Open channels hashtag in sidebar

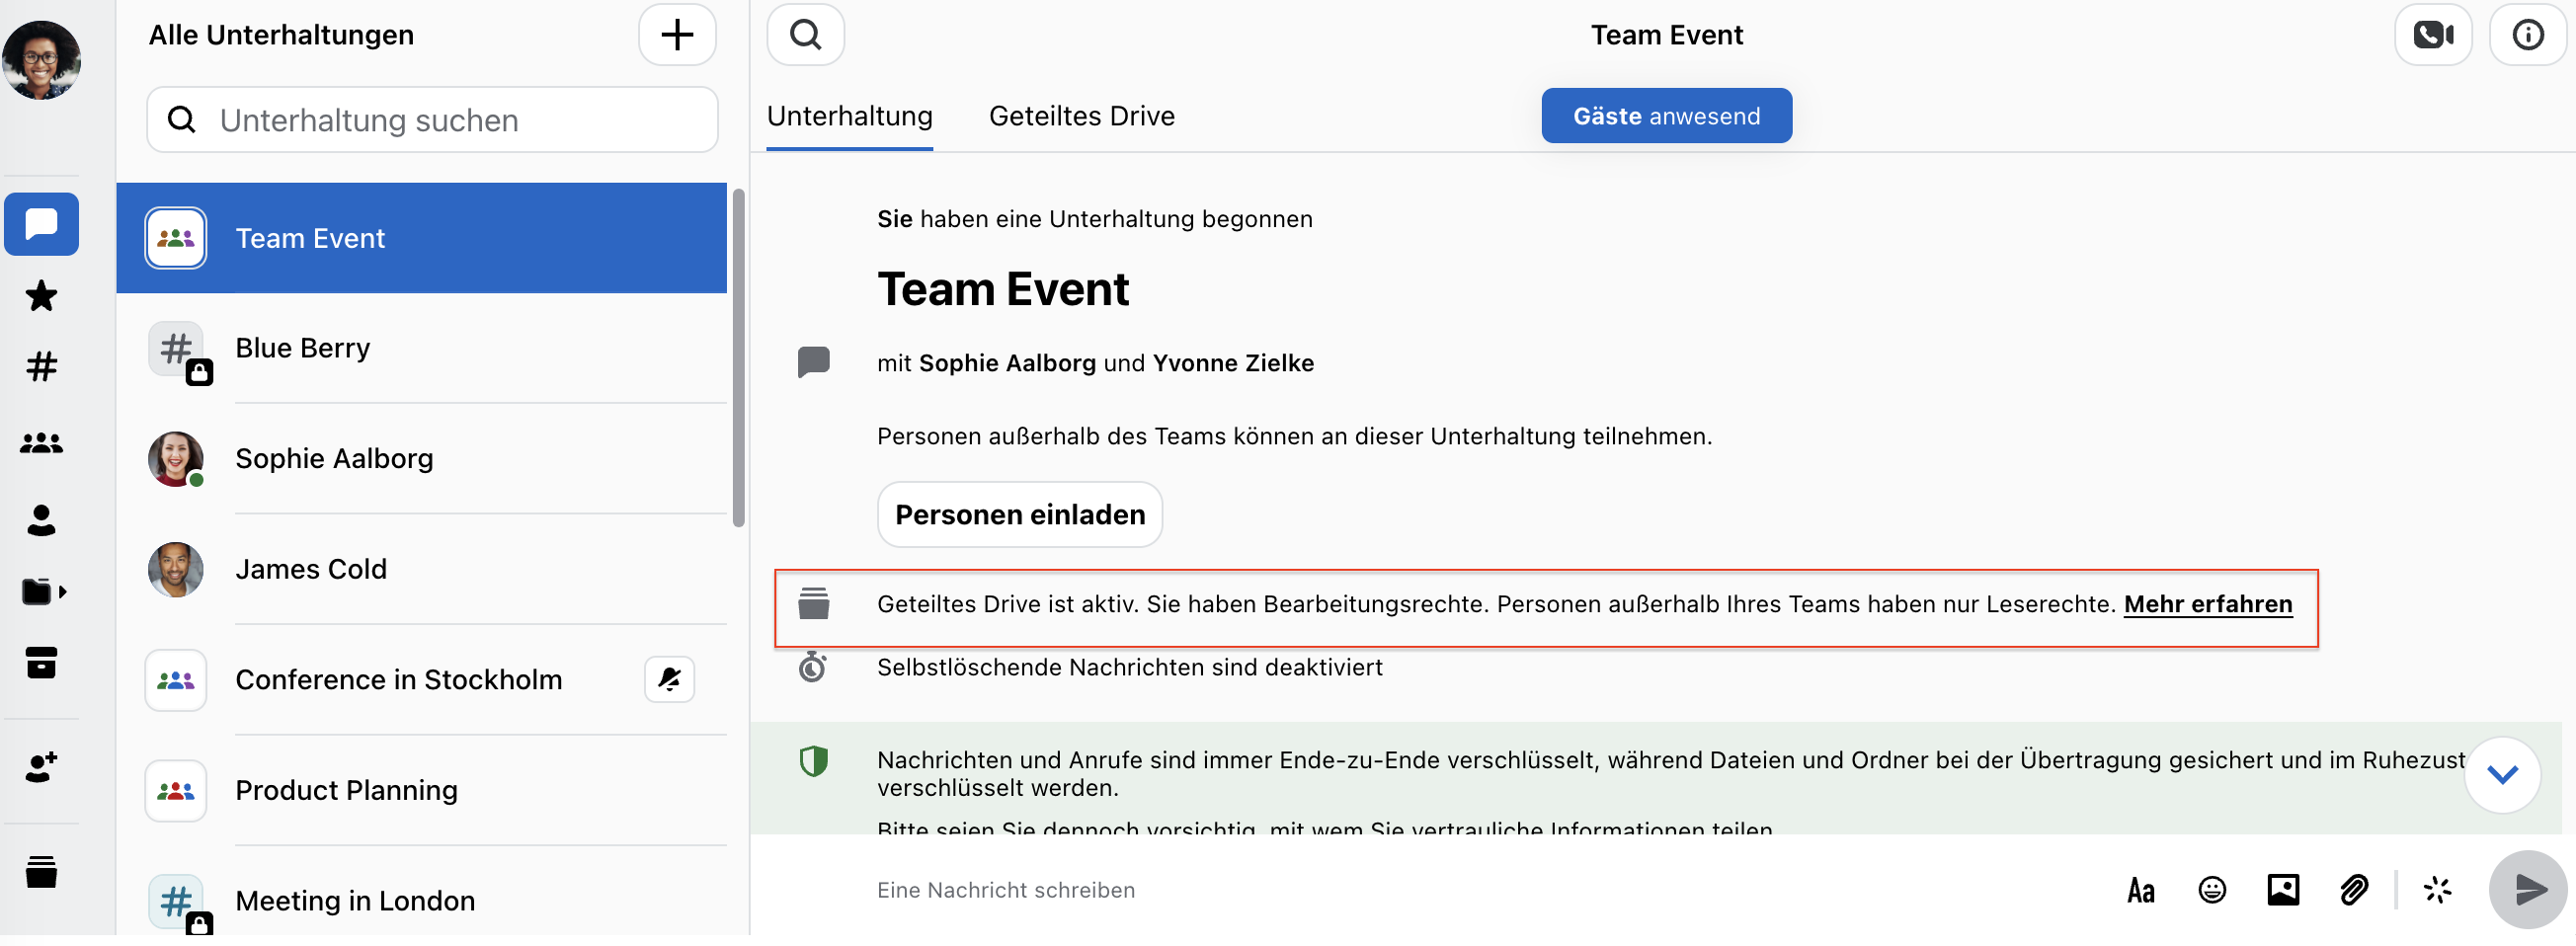41,367
